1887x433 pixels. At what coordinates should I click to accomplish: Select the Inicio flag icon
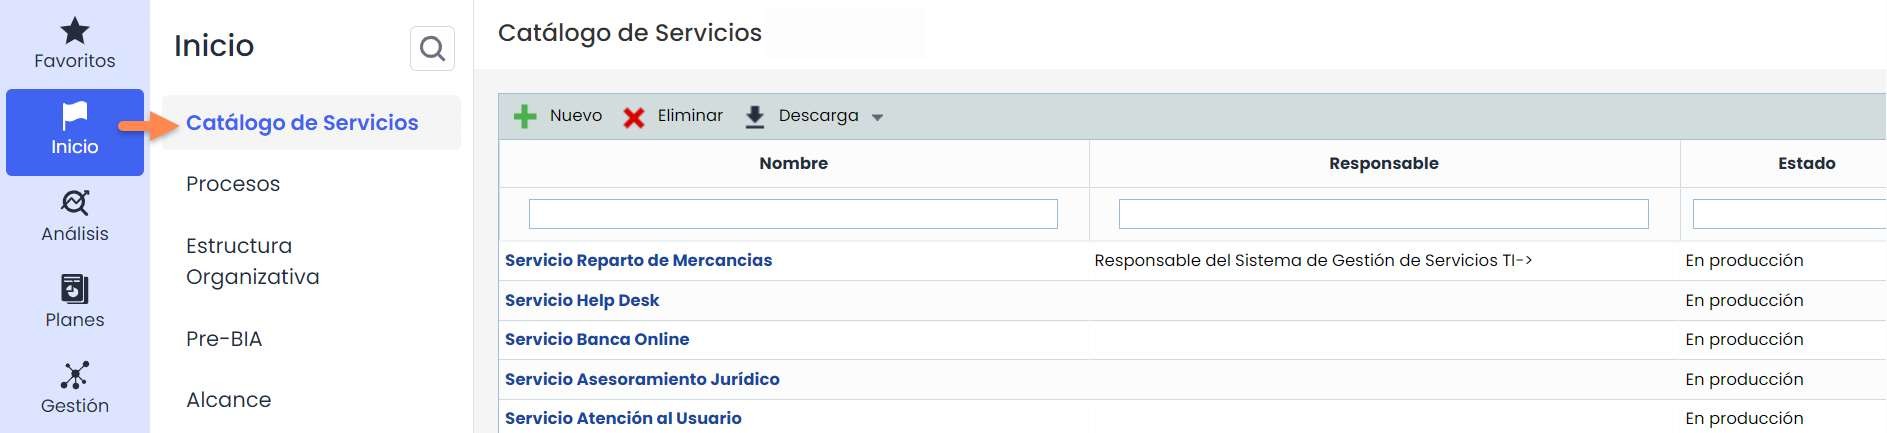tap(75, 116)
